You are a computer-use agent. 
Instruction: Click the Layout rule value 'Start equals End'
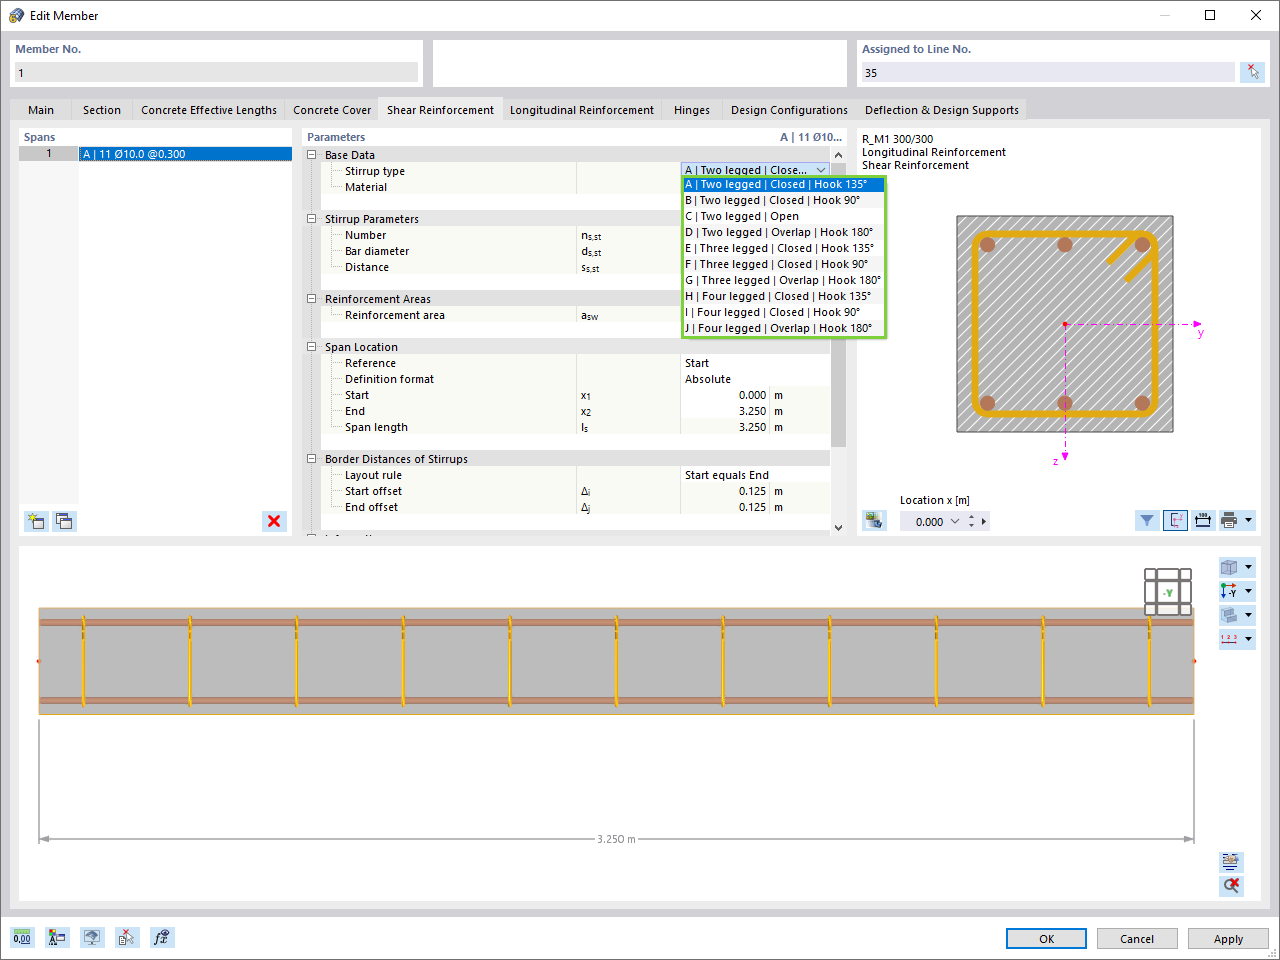755,475
